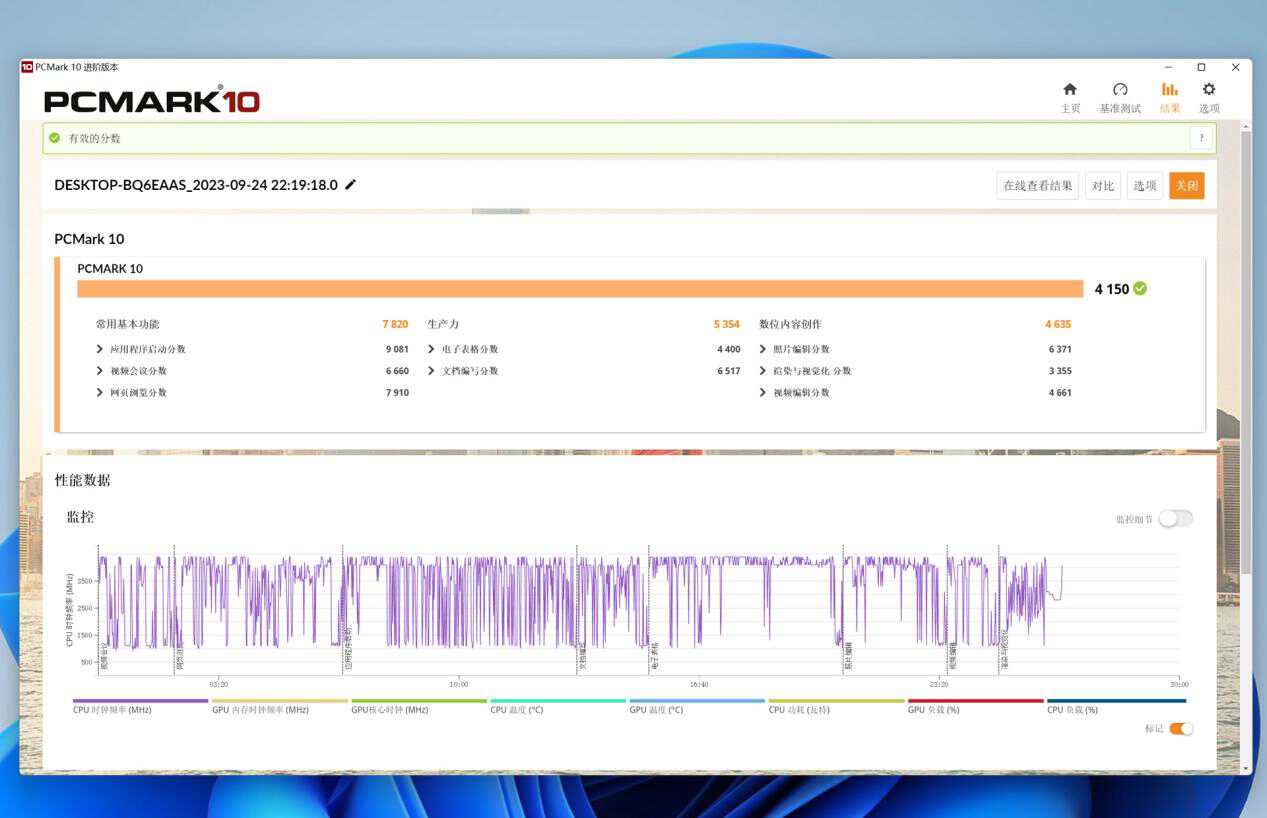Expand the 网页浏览分数 row
The height and width of the screenshot is (818, 1267).
100,392
